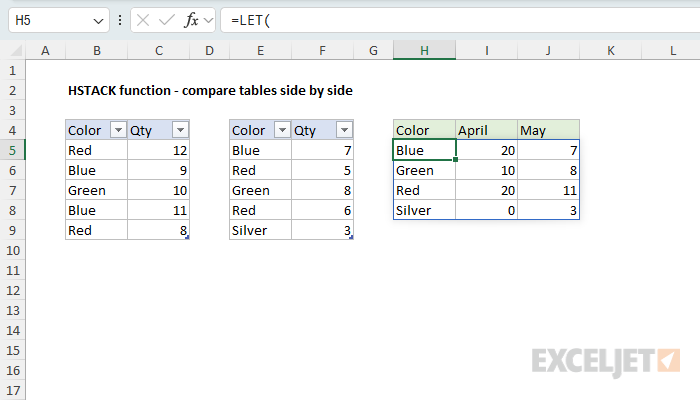Select row 16 header
The image size is (700, 400).
[12, 370]
